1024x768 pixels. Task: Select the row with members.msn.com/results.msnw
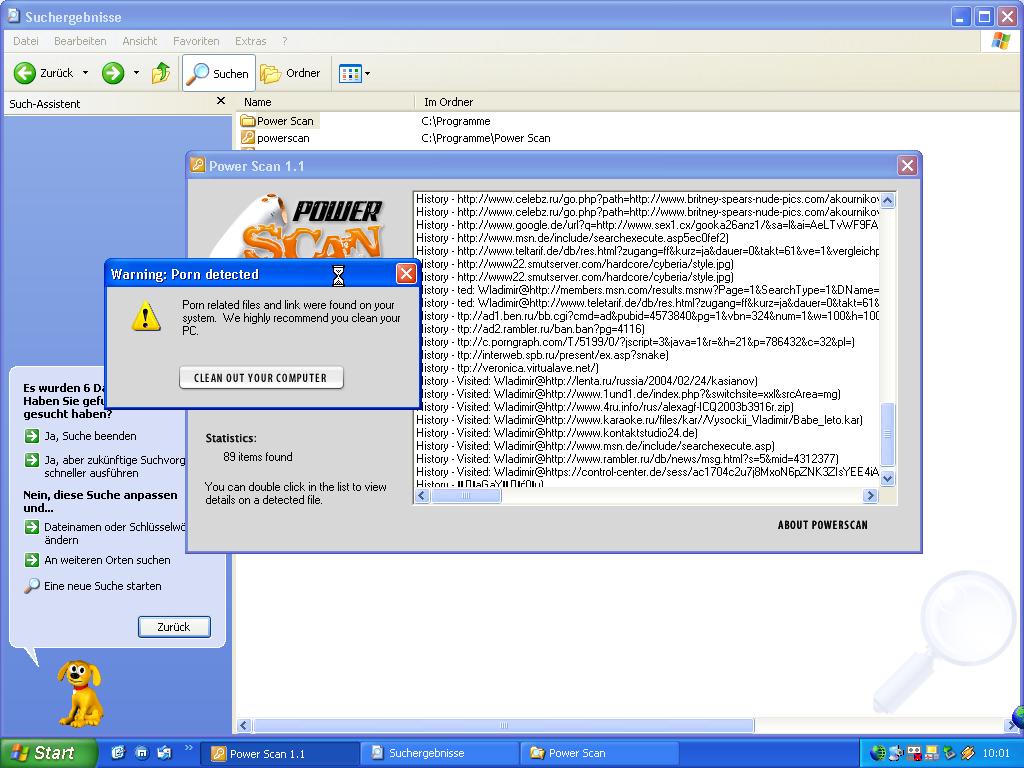tap(647, 290)
